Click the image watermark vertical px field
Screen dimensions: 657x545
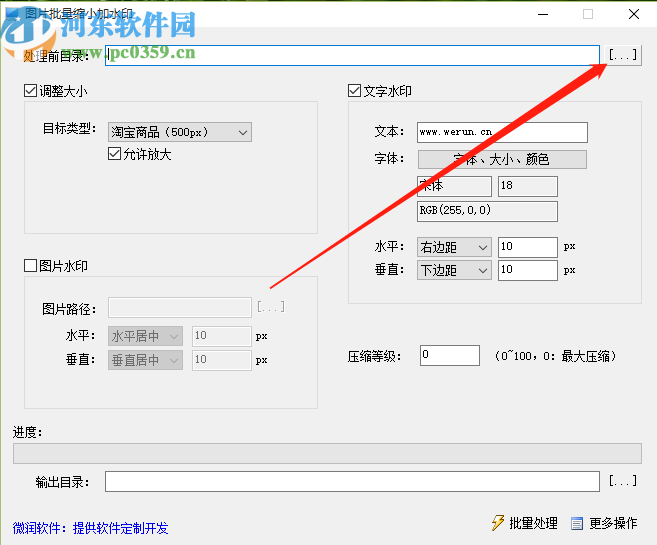tap(222, 360)
